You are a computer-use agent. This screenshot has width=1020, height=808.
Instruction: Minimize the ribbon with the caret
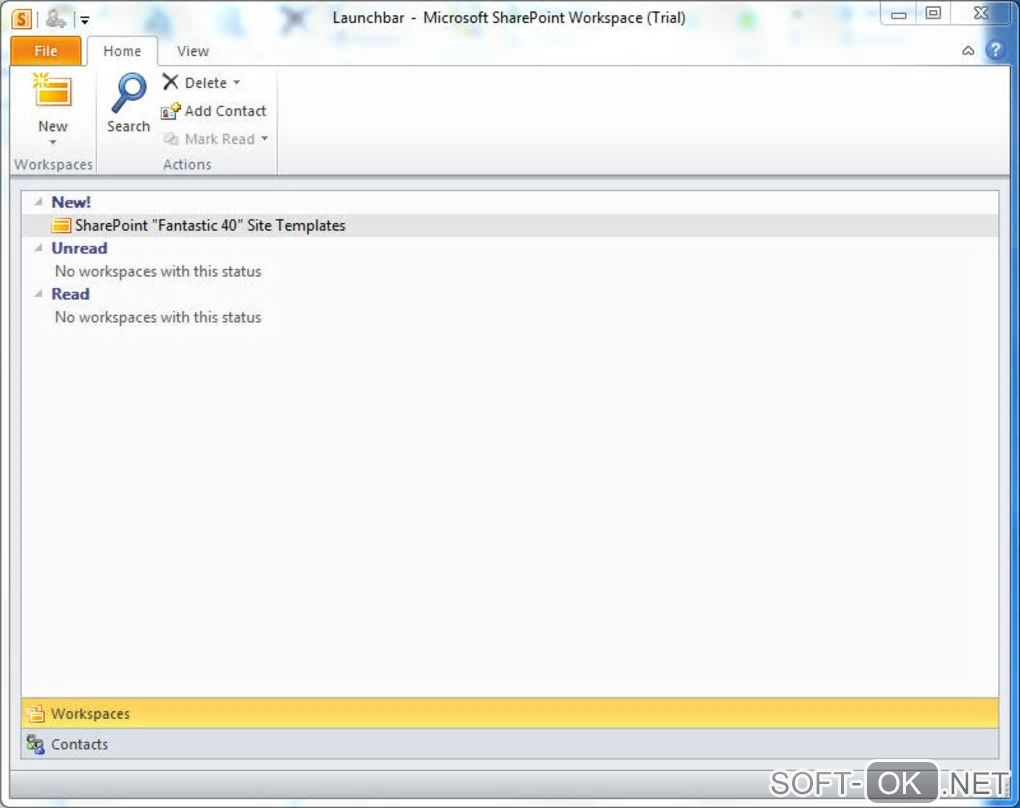click(x=968, y=51)
